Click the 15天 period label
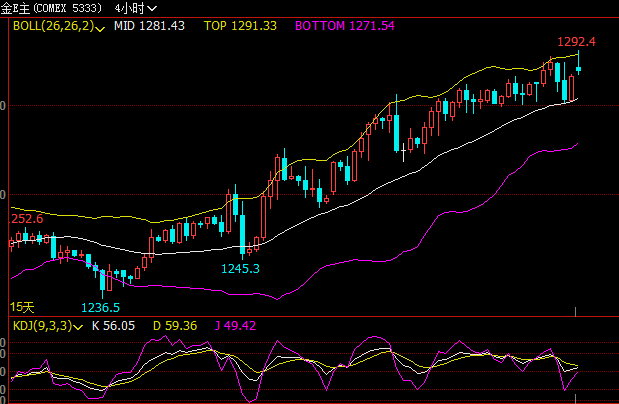619x404 pixels. (22, 307)
